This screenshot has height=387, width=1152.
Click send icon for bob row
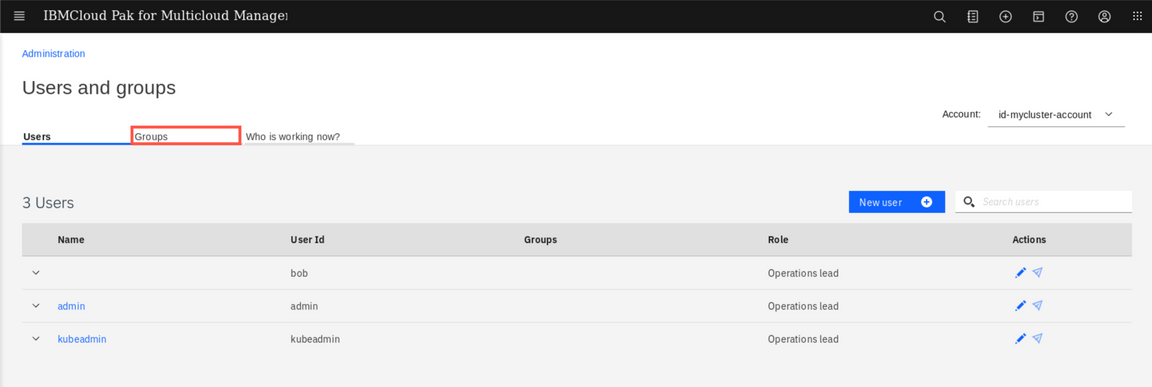[1037, 272]
